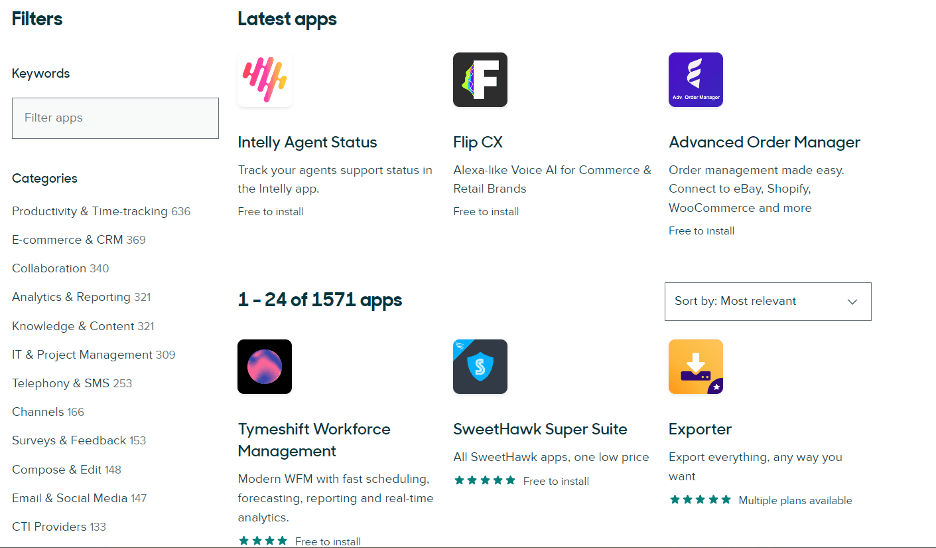Image resolution: width=936 pixels, height=548 pixels.
Task: Filter by Telephony & SMS category
Action: point(61,383)
